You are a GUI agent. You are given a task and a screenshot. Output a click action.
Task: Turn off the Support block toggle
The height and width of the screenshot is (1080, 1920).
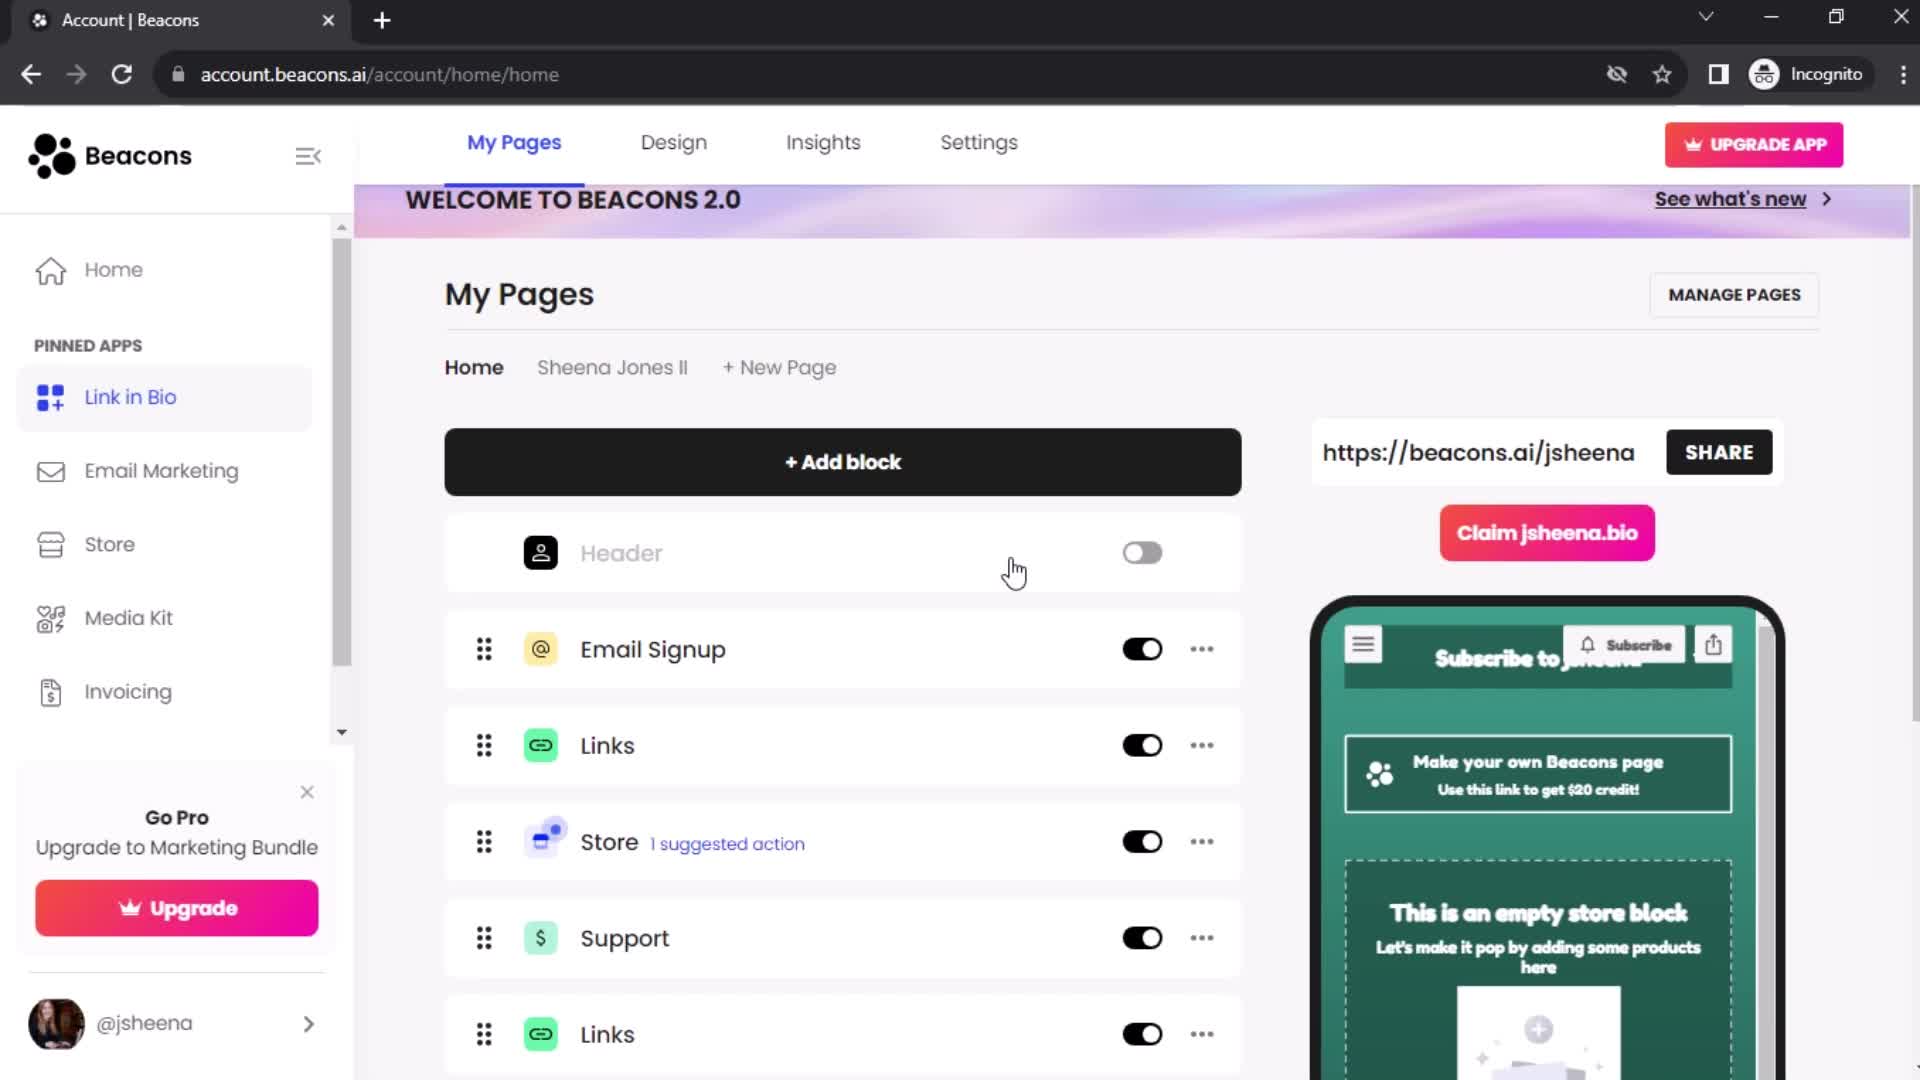point(1142,938)
